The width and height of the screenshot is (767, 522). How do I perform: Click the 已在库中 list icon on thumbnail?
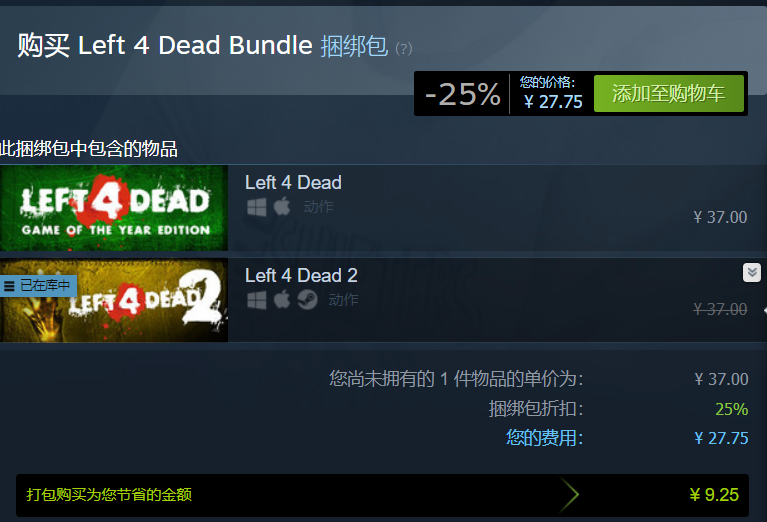click(x=9, y=286)
